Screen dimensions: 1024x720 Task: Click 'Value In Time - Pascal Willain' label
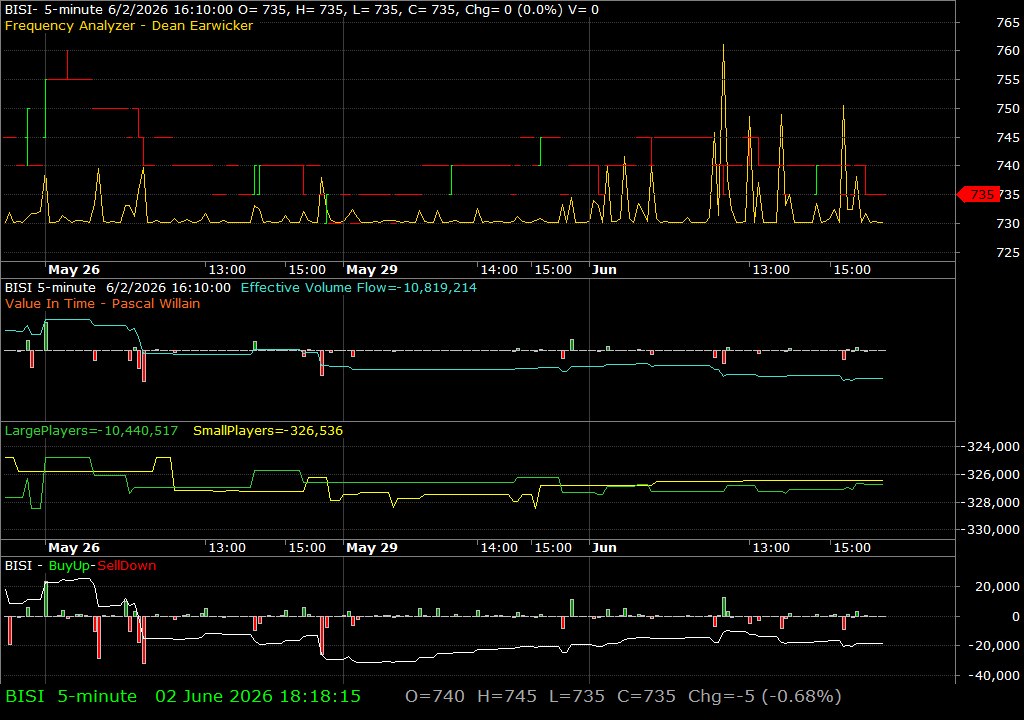103,303
